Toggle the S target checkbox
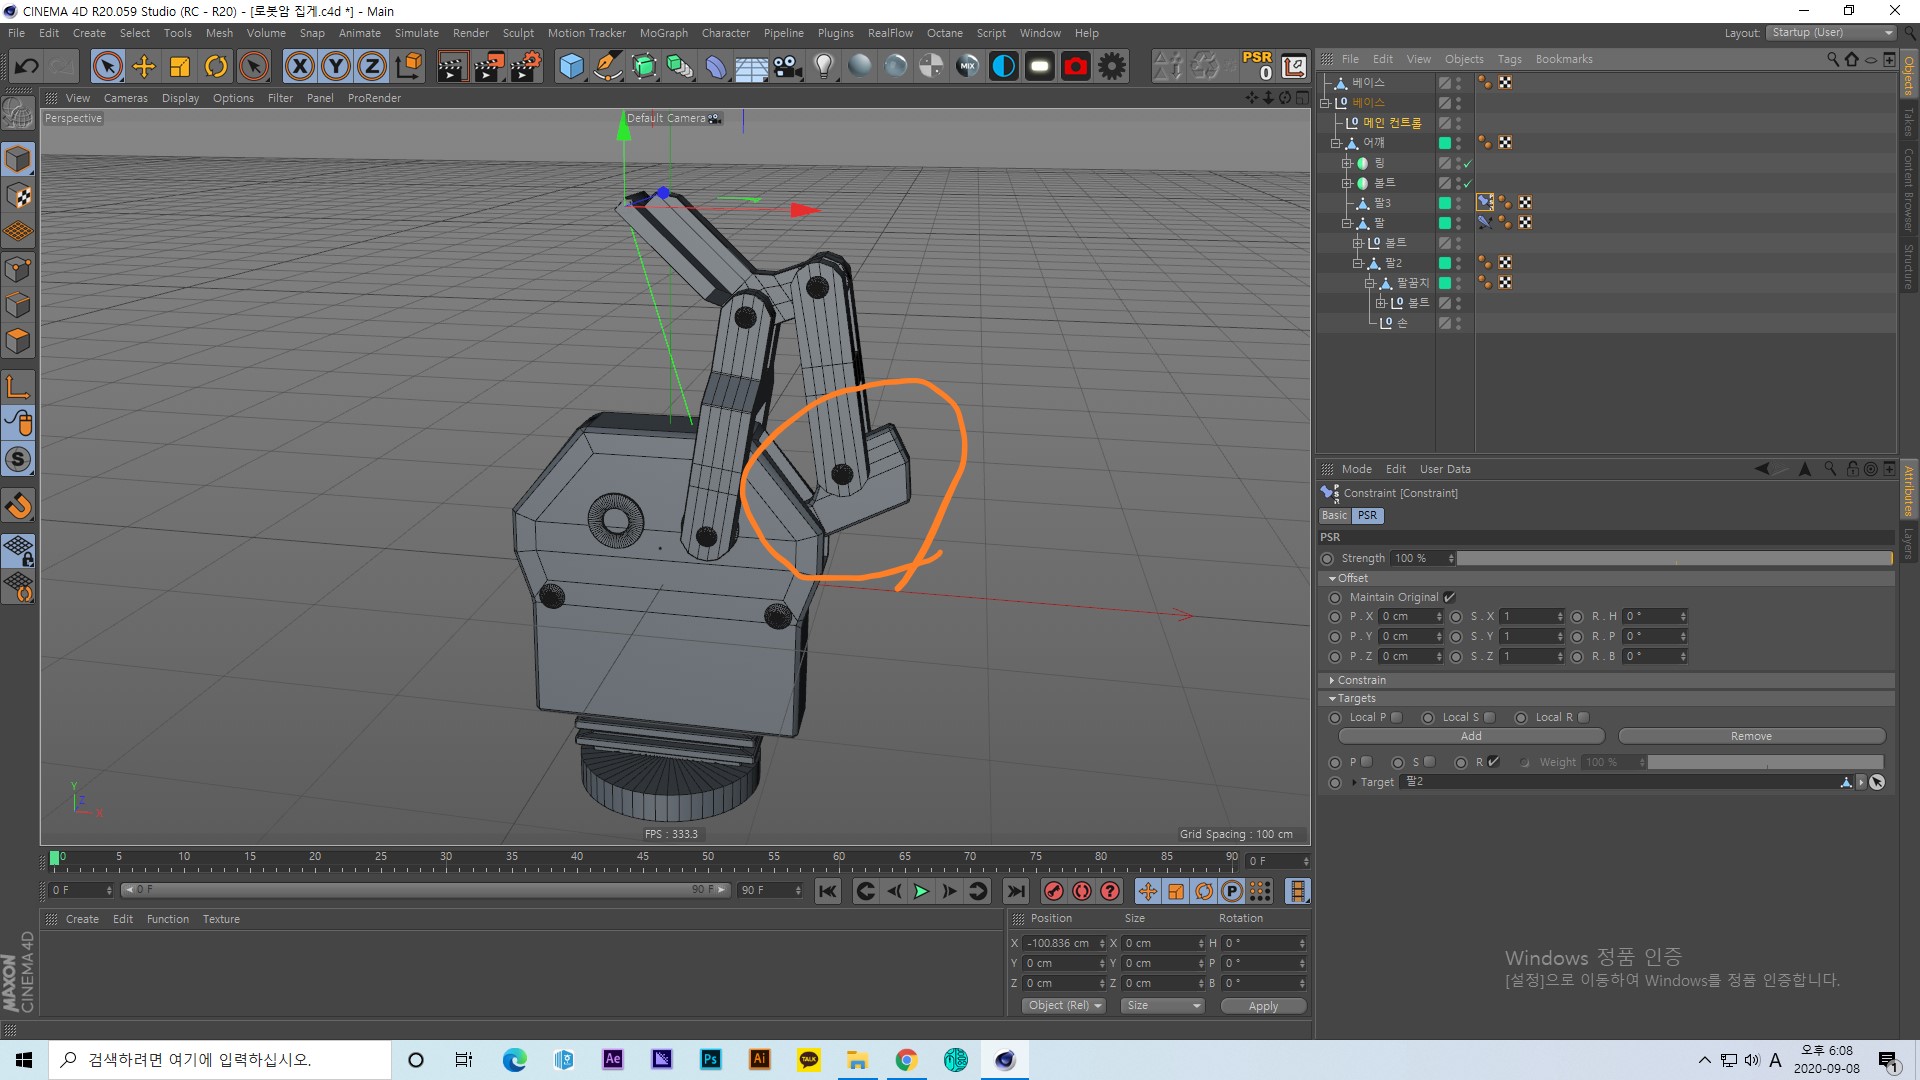 point(1430,762)
